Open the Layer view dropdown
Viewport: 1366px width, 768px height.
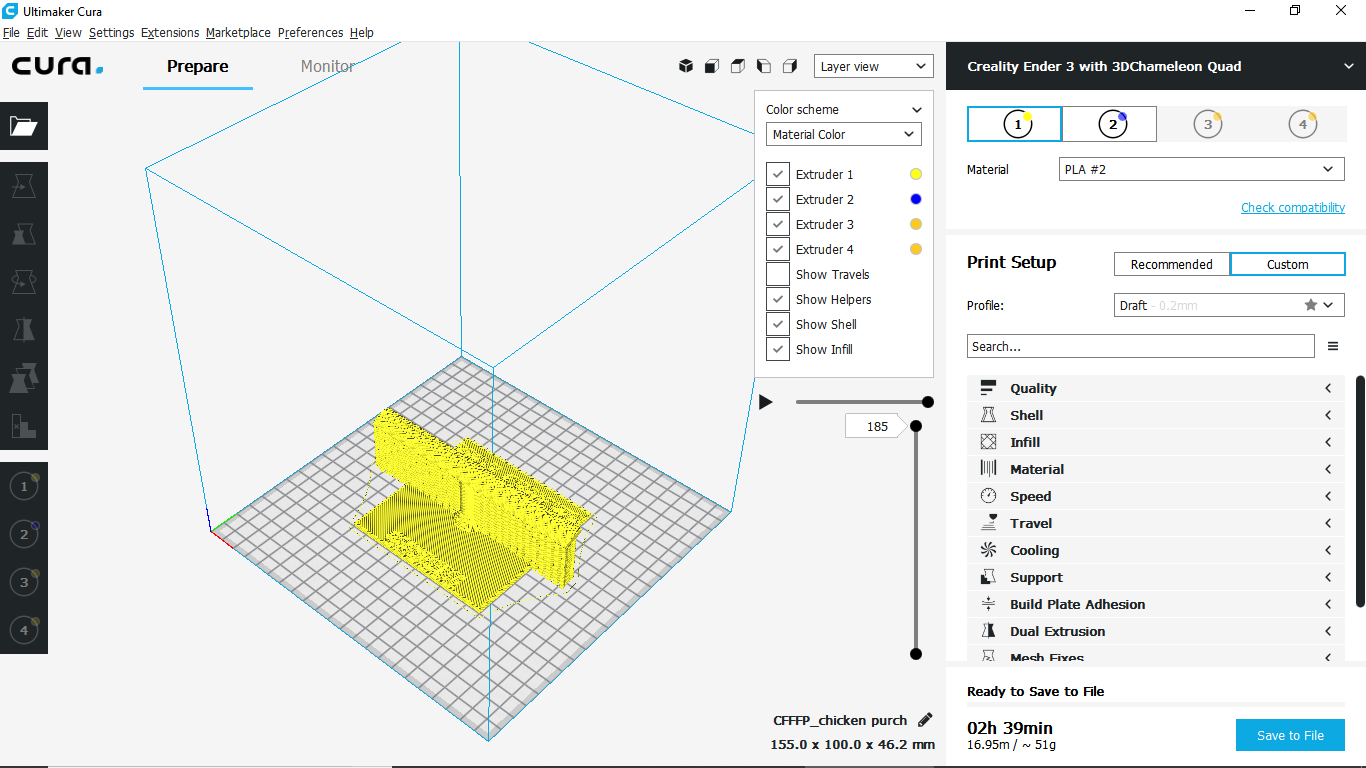click(873, 67)
